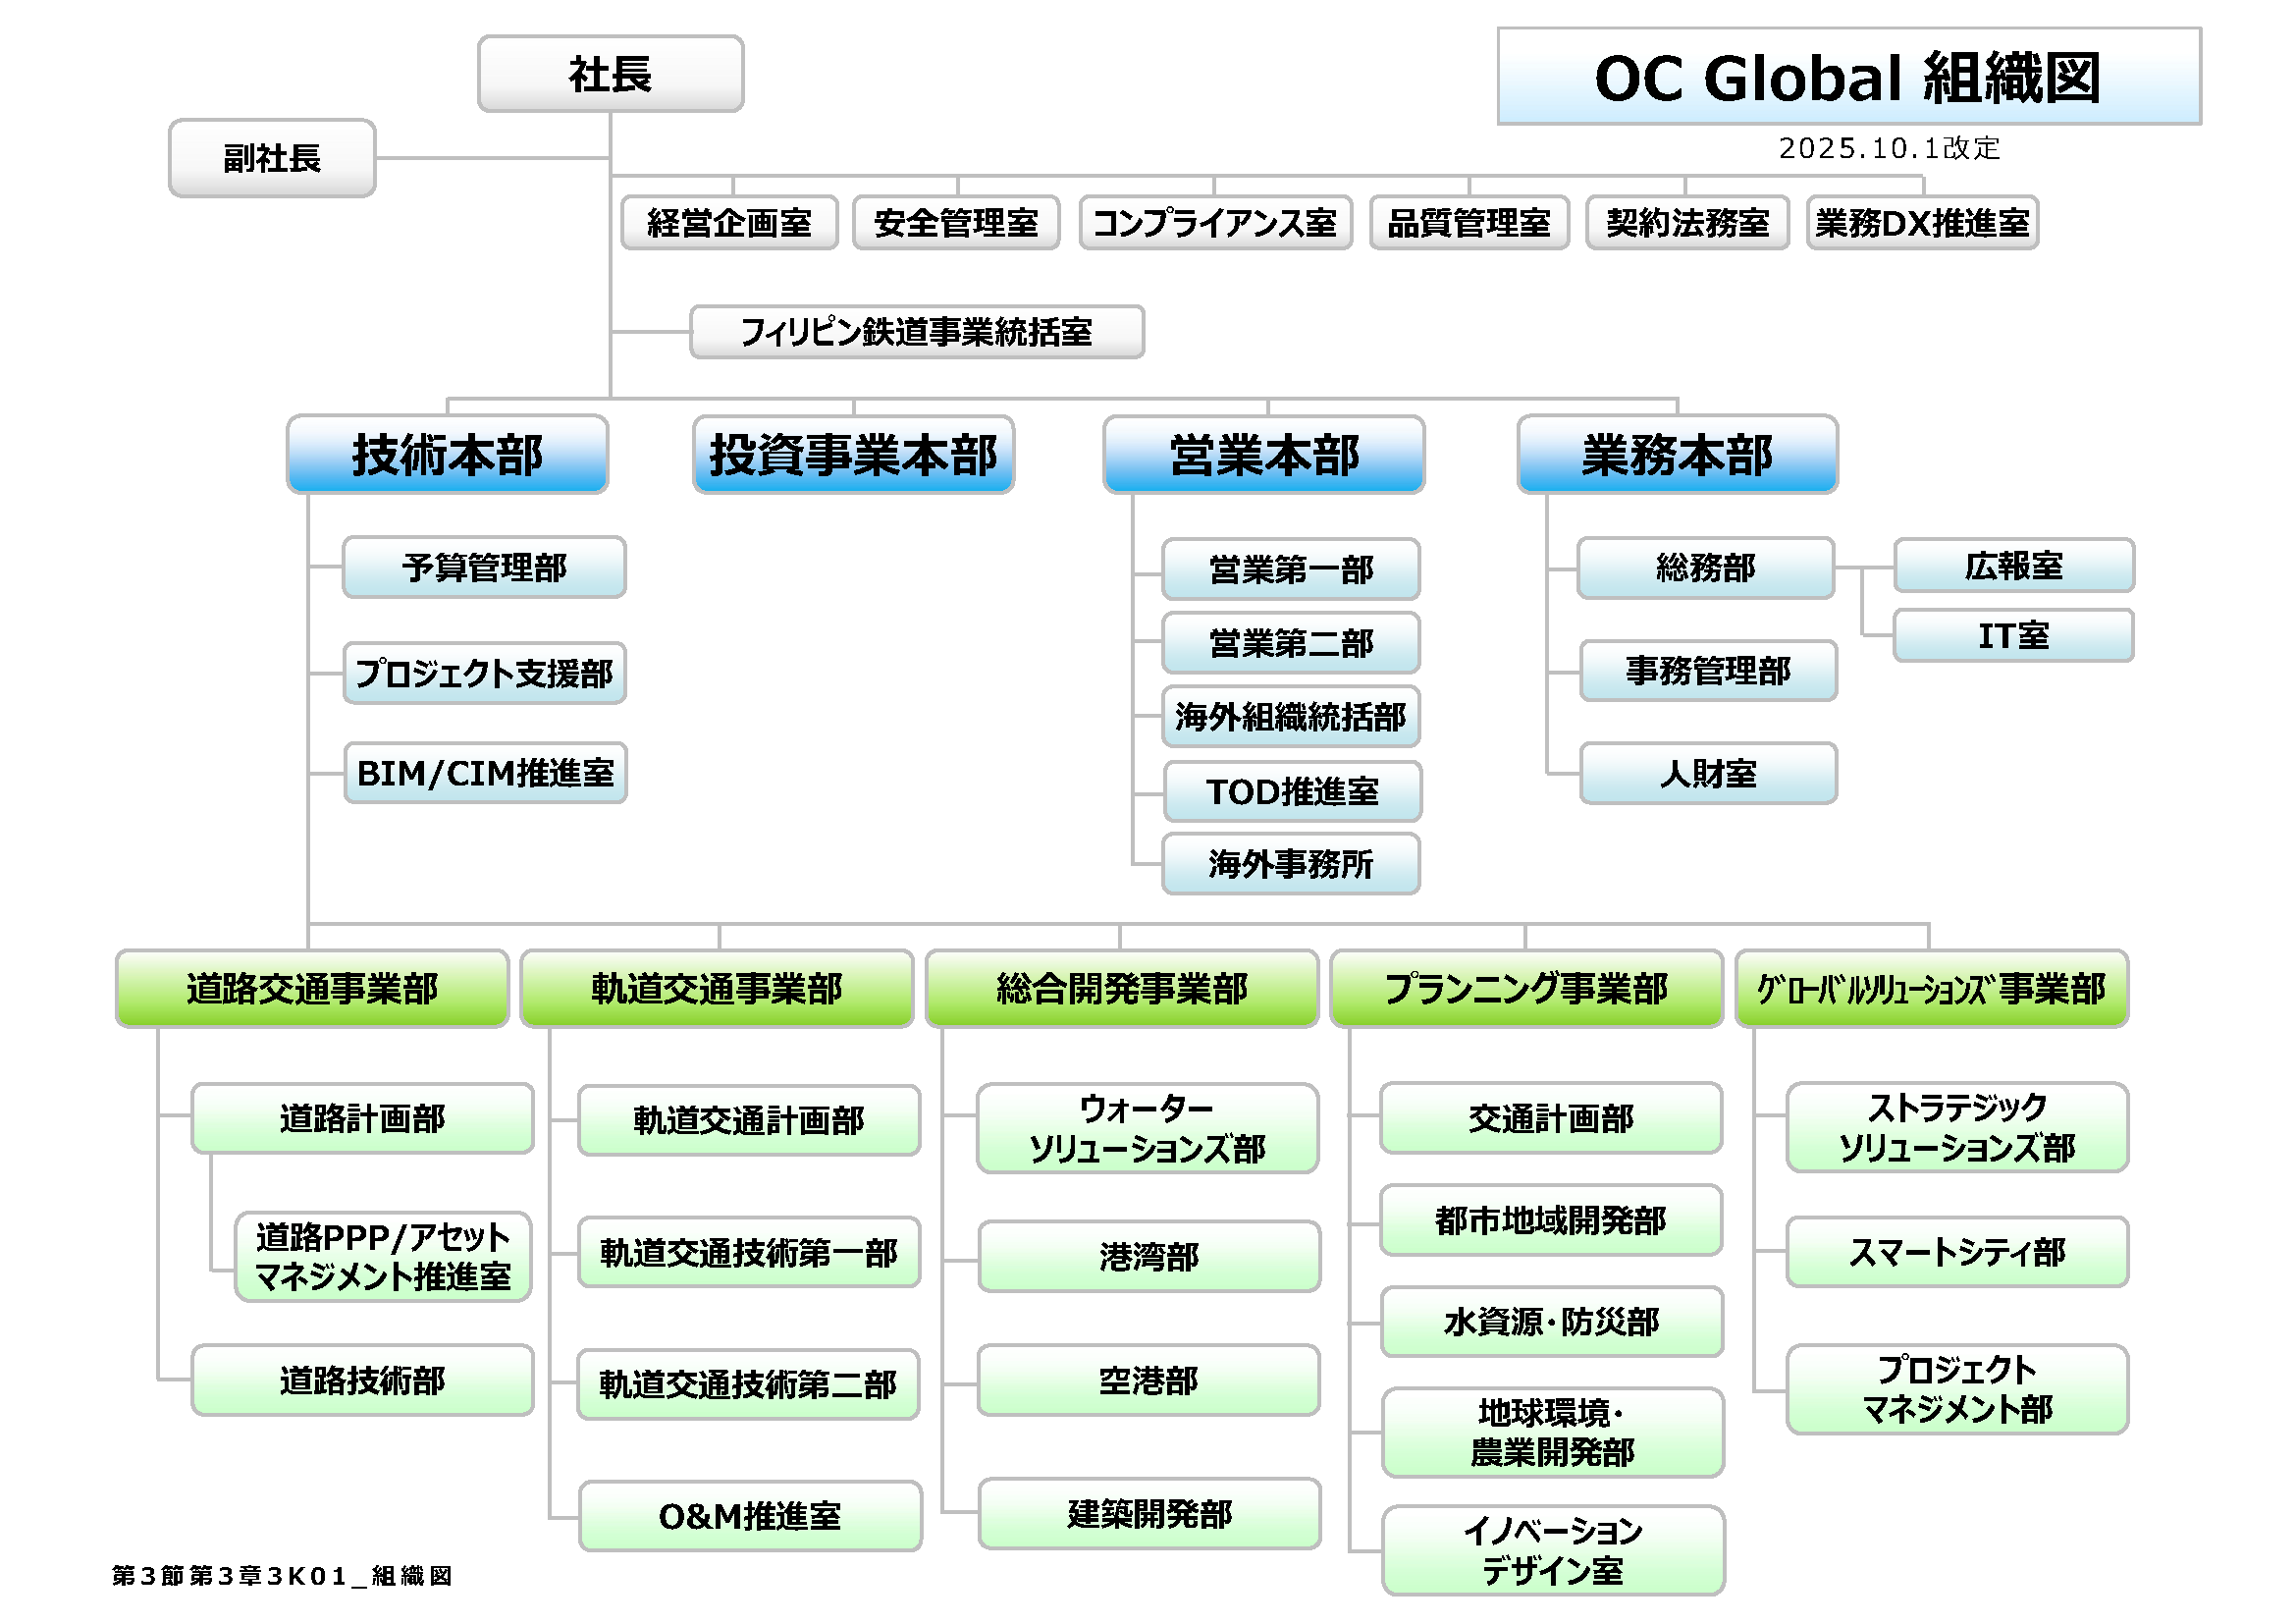
Task: Click the BIM/CIM推進室 box
Action: 485,772
